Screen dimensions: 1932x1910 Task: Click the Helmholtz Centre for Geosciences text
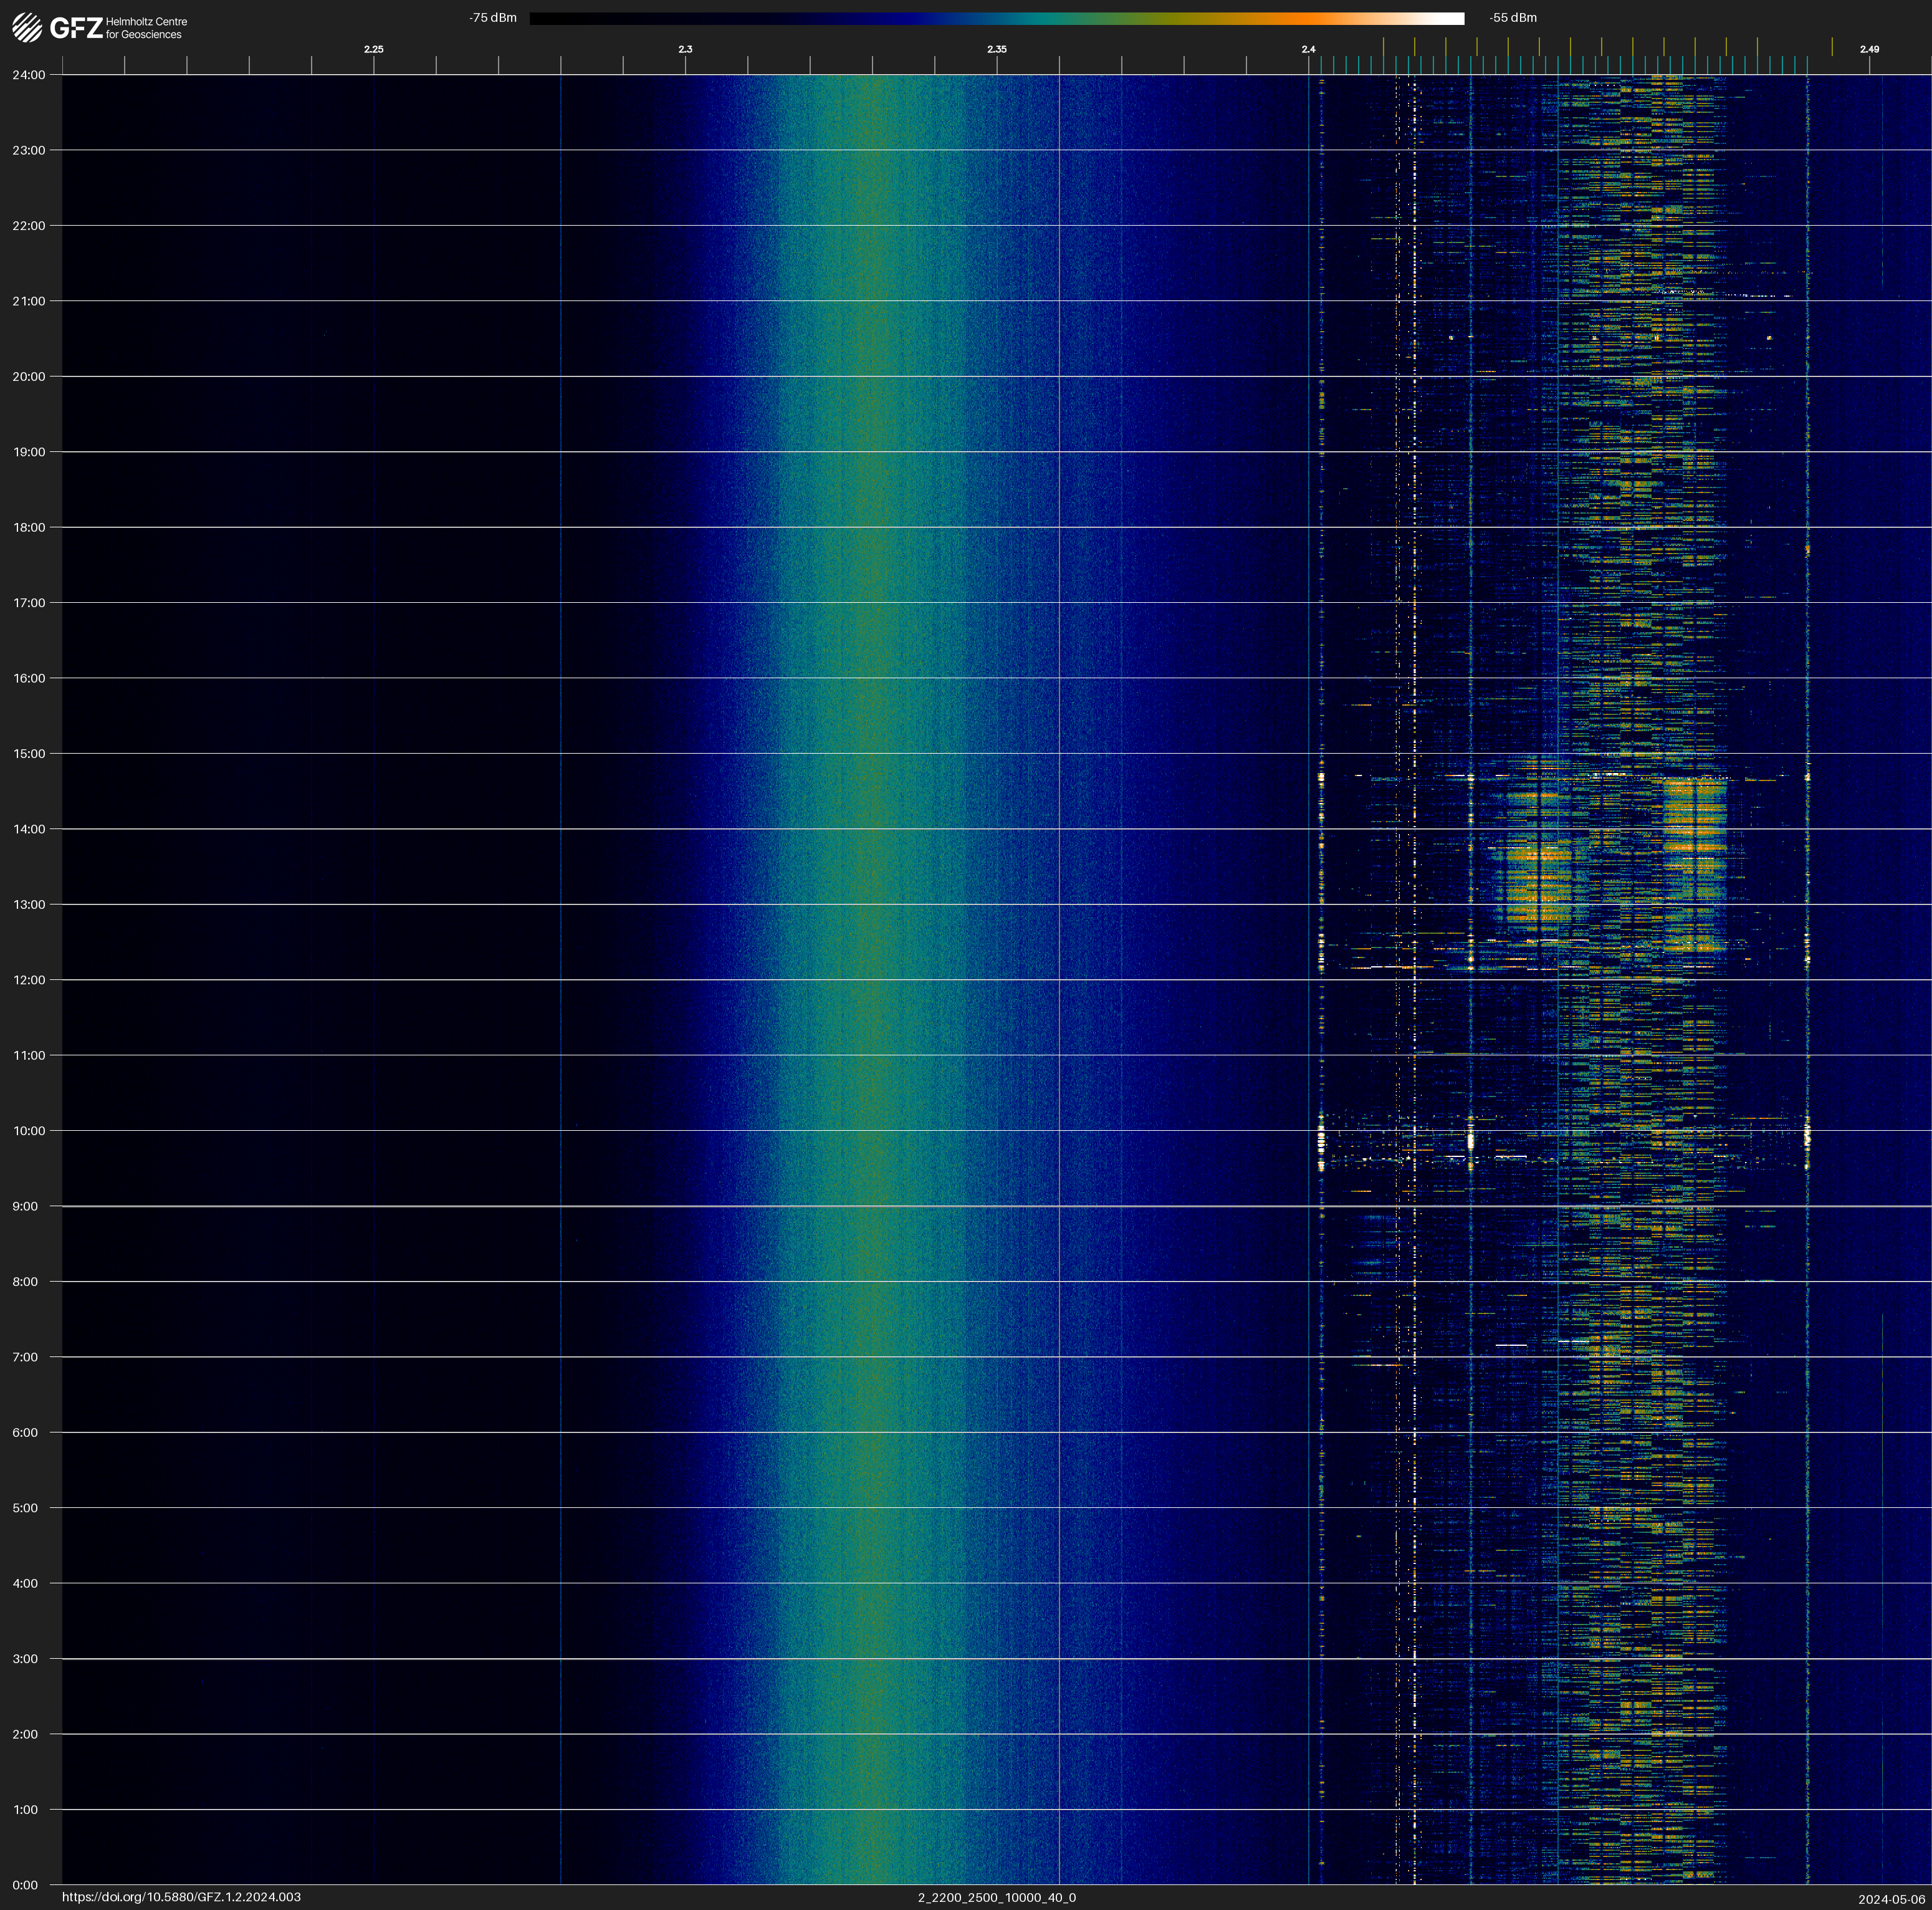pos(146,28)
